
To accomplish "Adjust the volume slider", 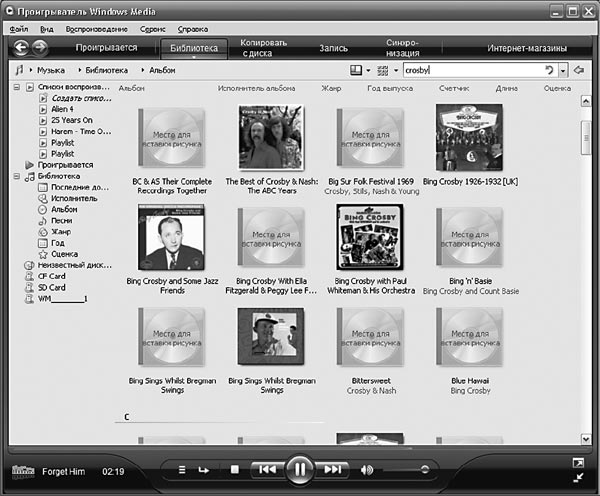I will click(x=406, y=470).
